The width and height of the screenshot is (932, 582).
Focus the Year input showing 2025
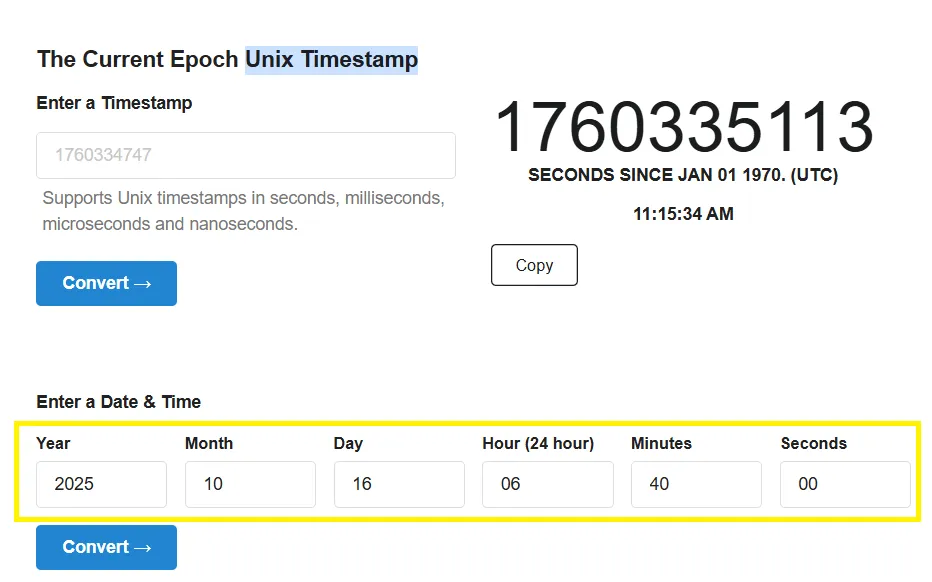[101, 484]
